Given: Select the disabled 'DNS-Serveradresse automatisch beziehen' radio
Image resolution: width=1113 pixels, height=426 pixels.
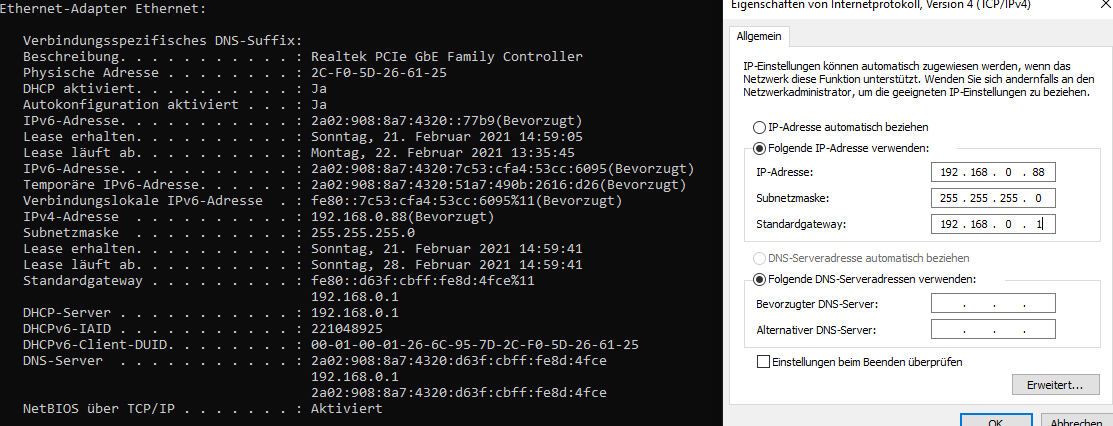Looking at the screenshot, I should click(758, 258).
